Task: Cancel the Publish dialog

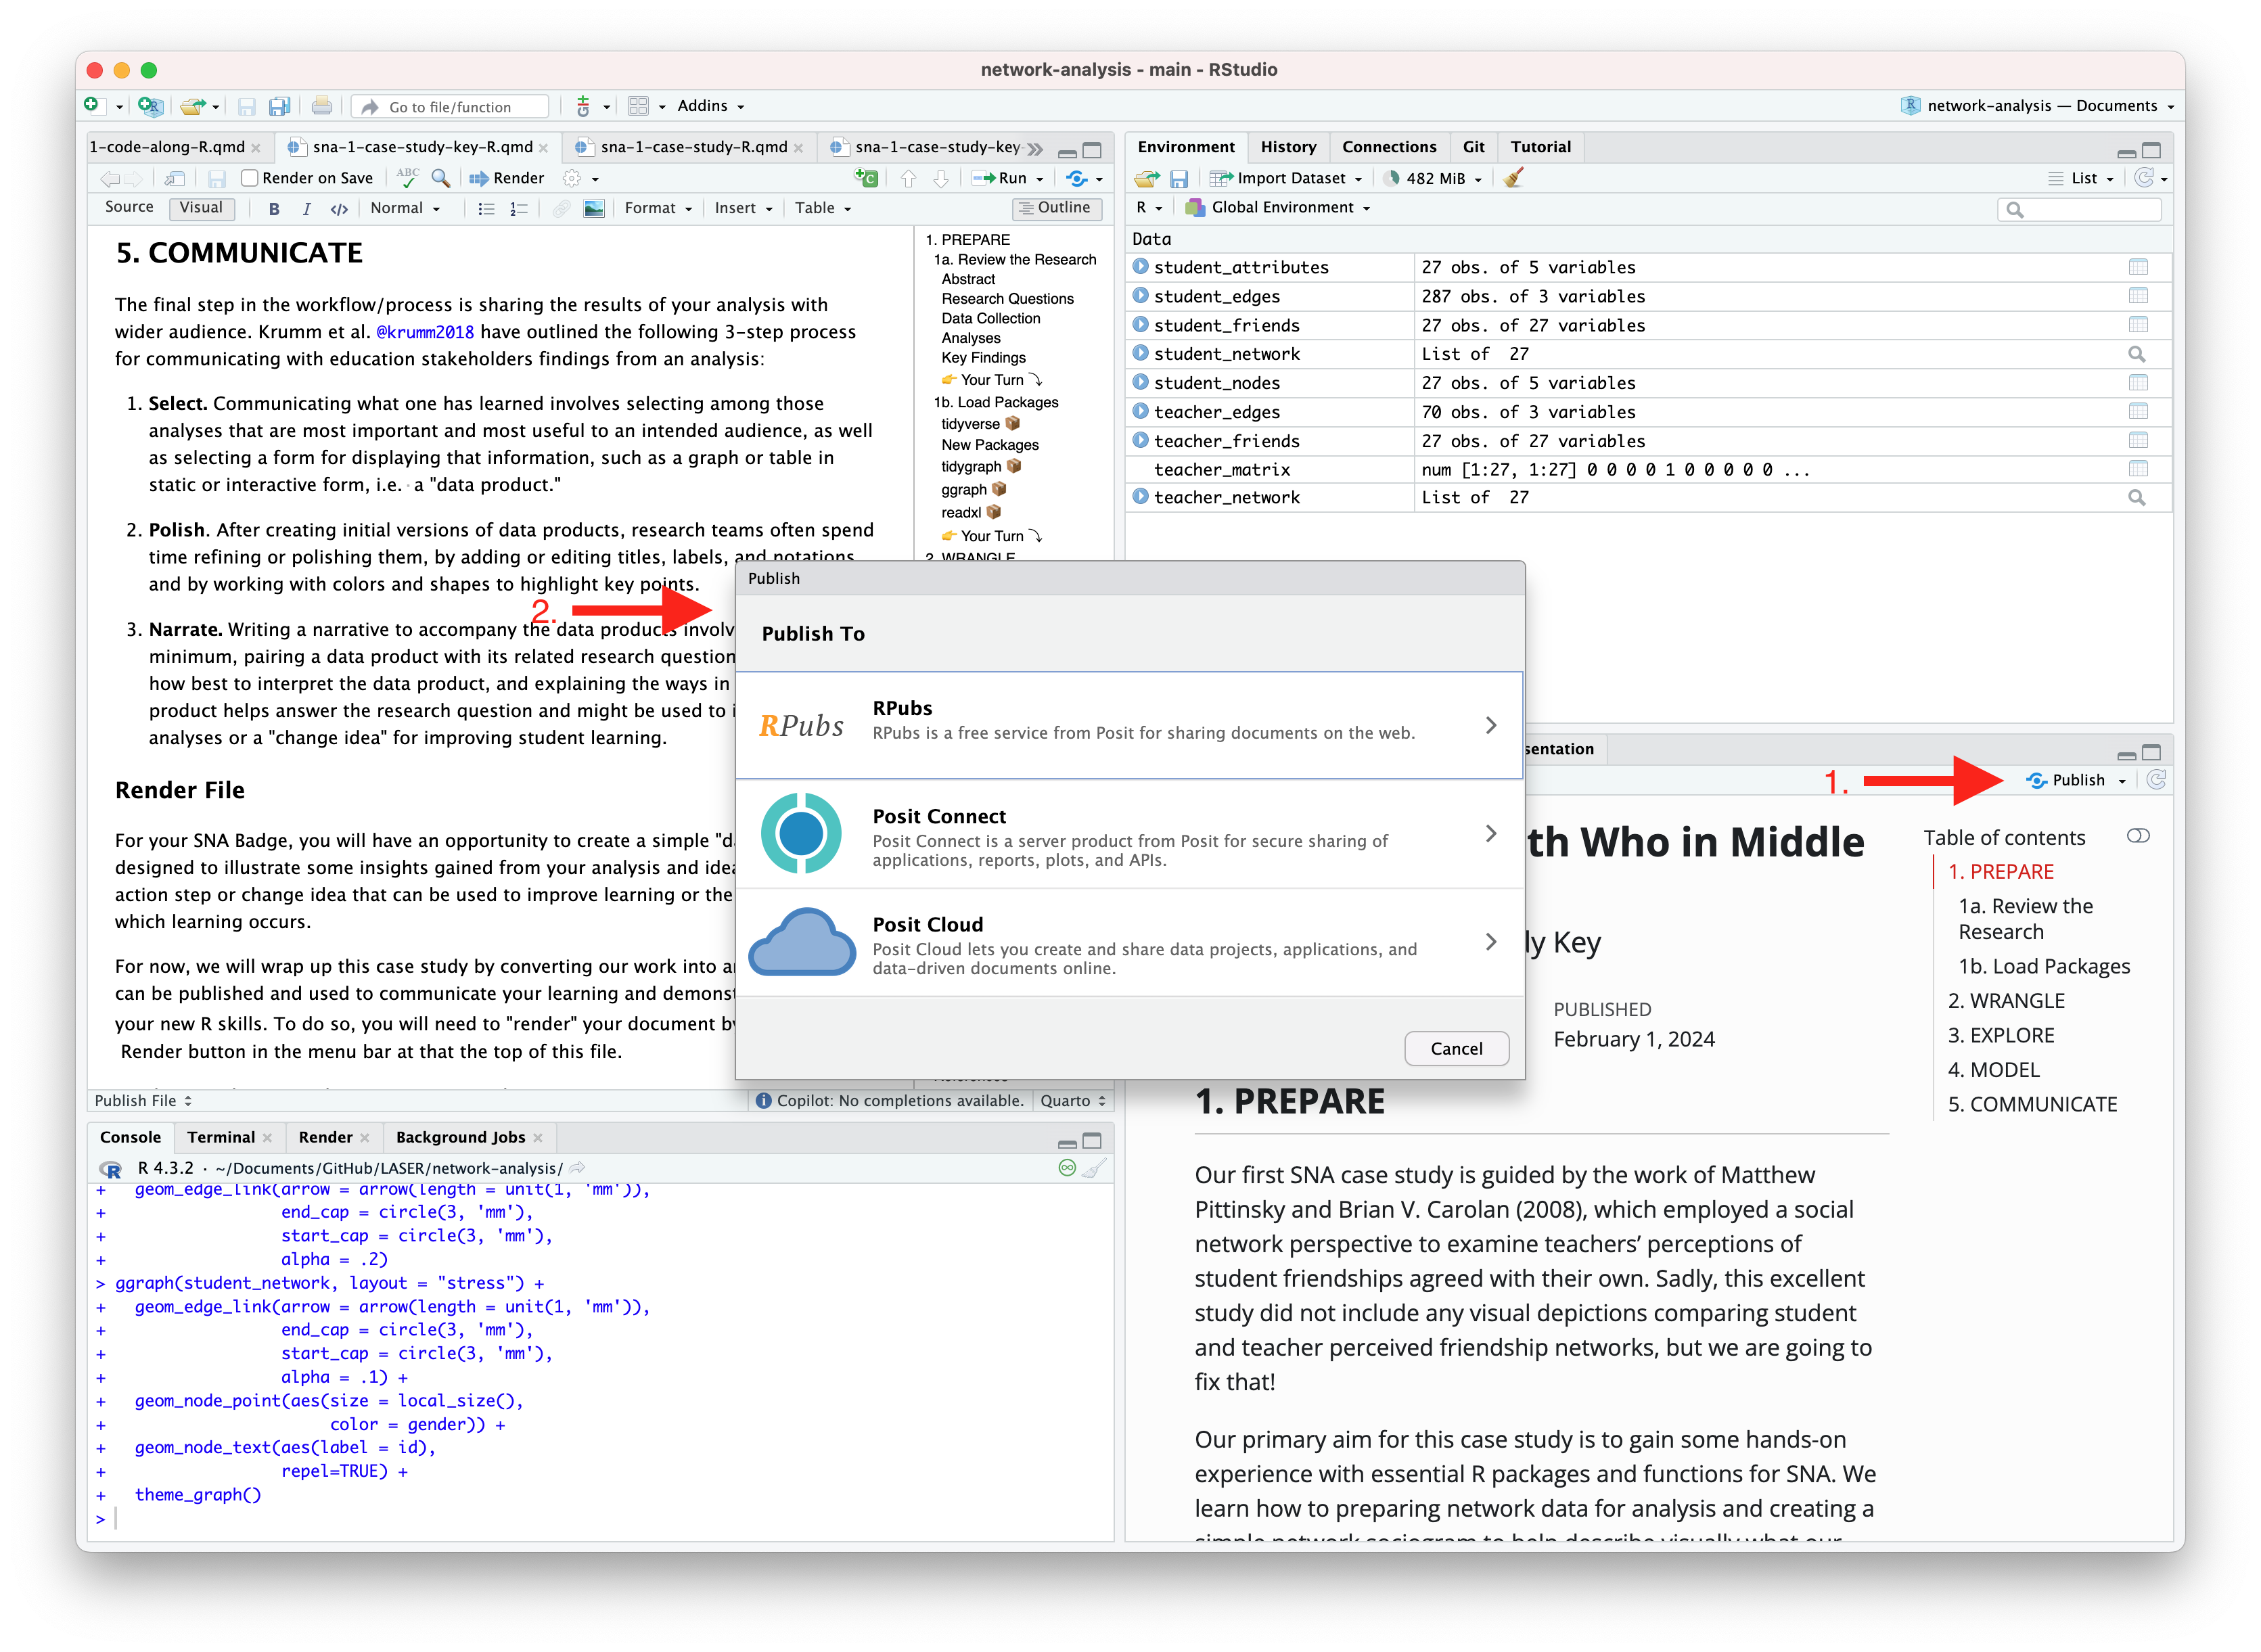Action: pos(1455,1048)
